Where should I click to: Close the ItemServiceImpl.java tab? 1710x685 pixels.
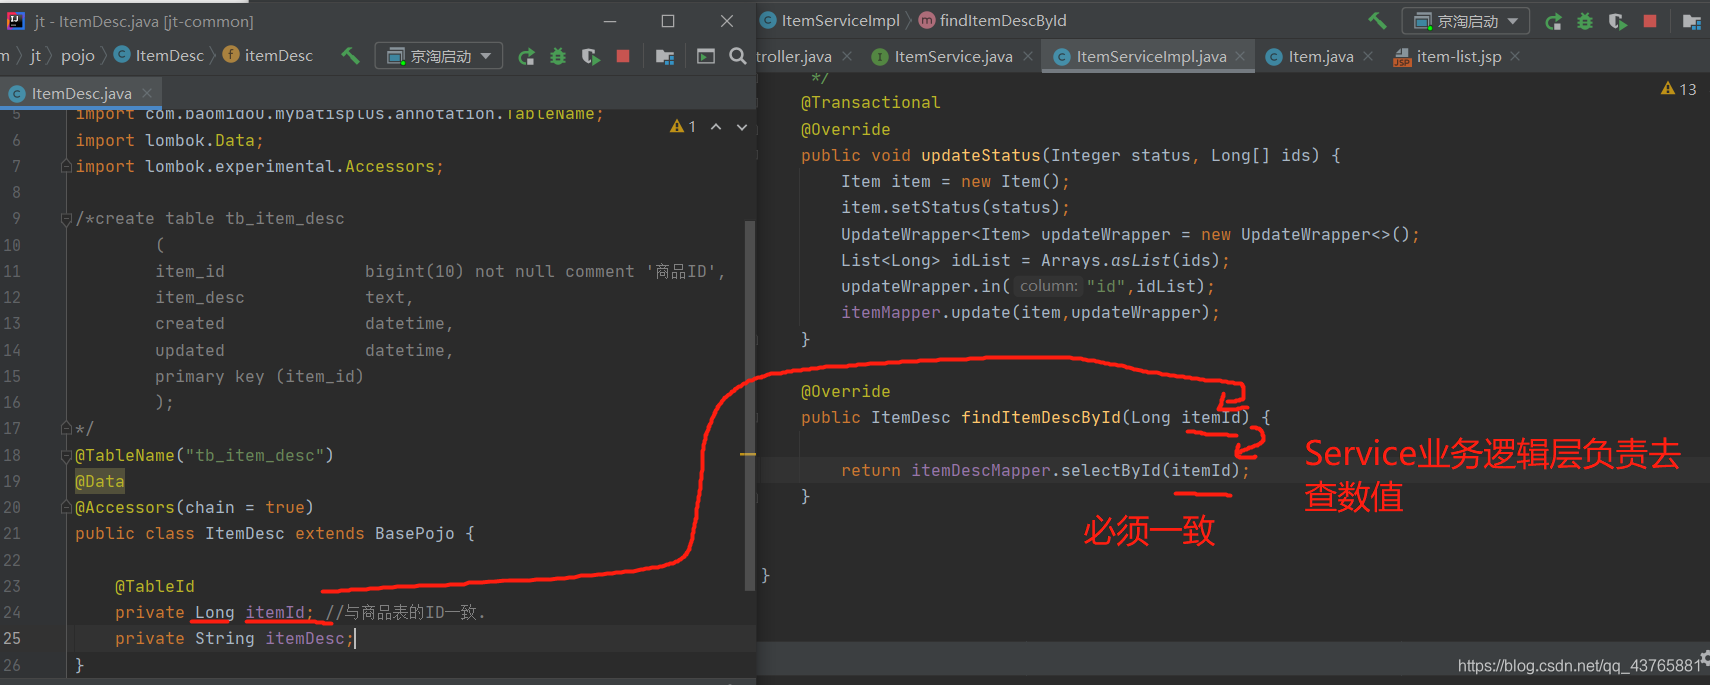[1240, 56]
